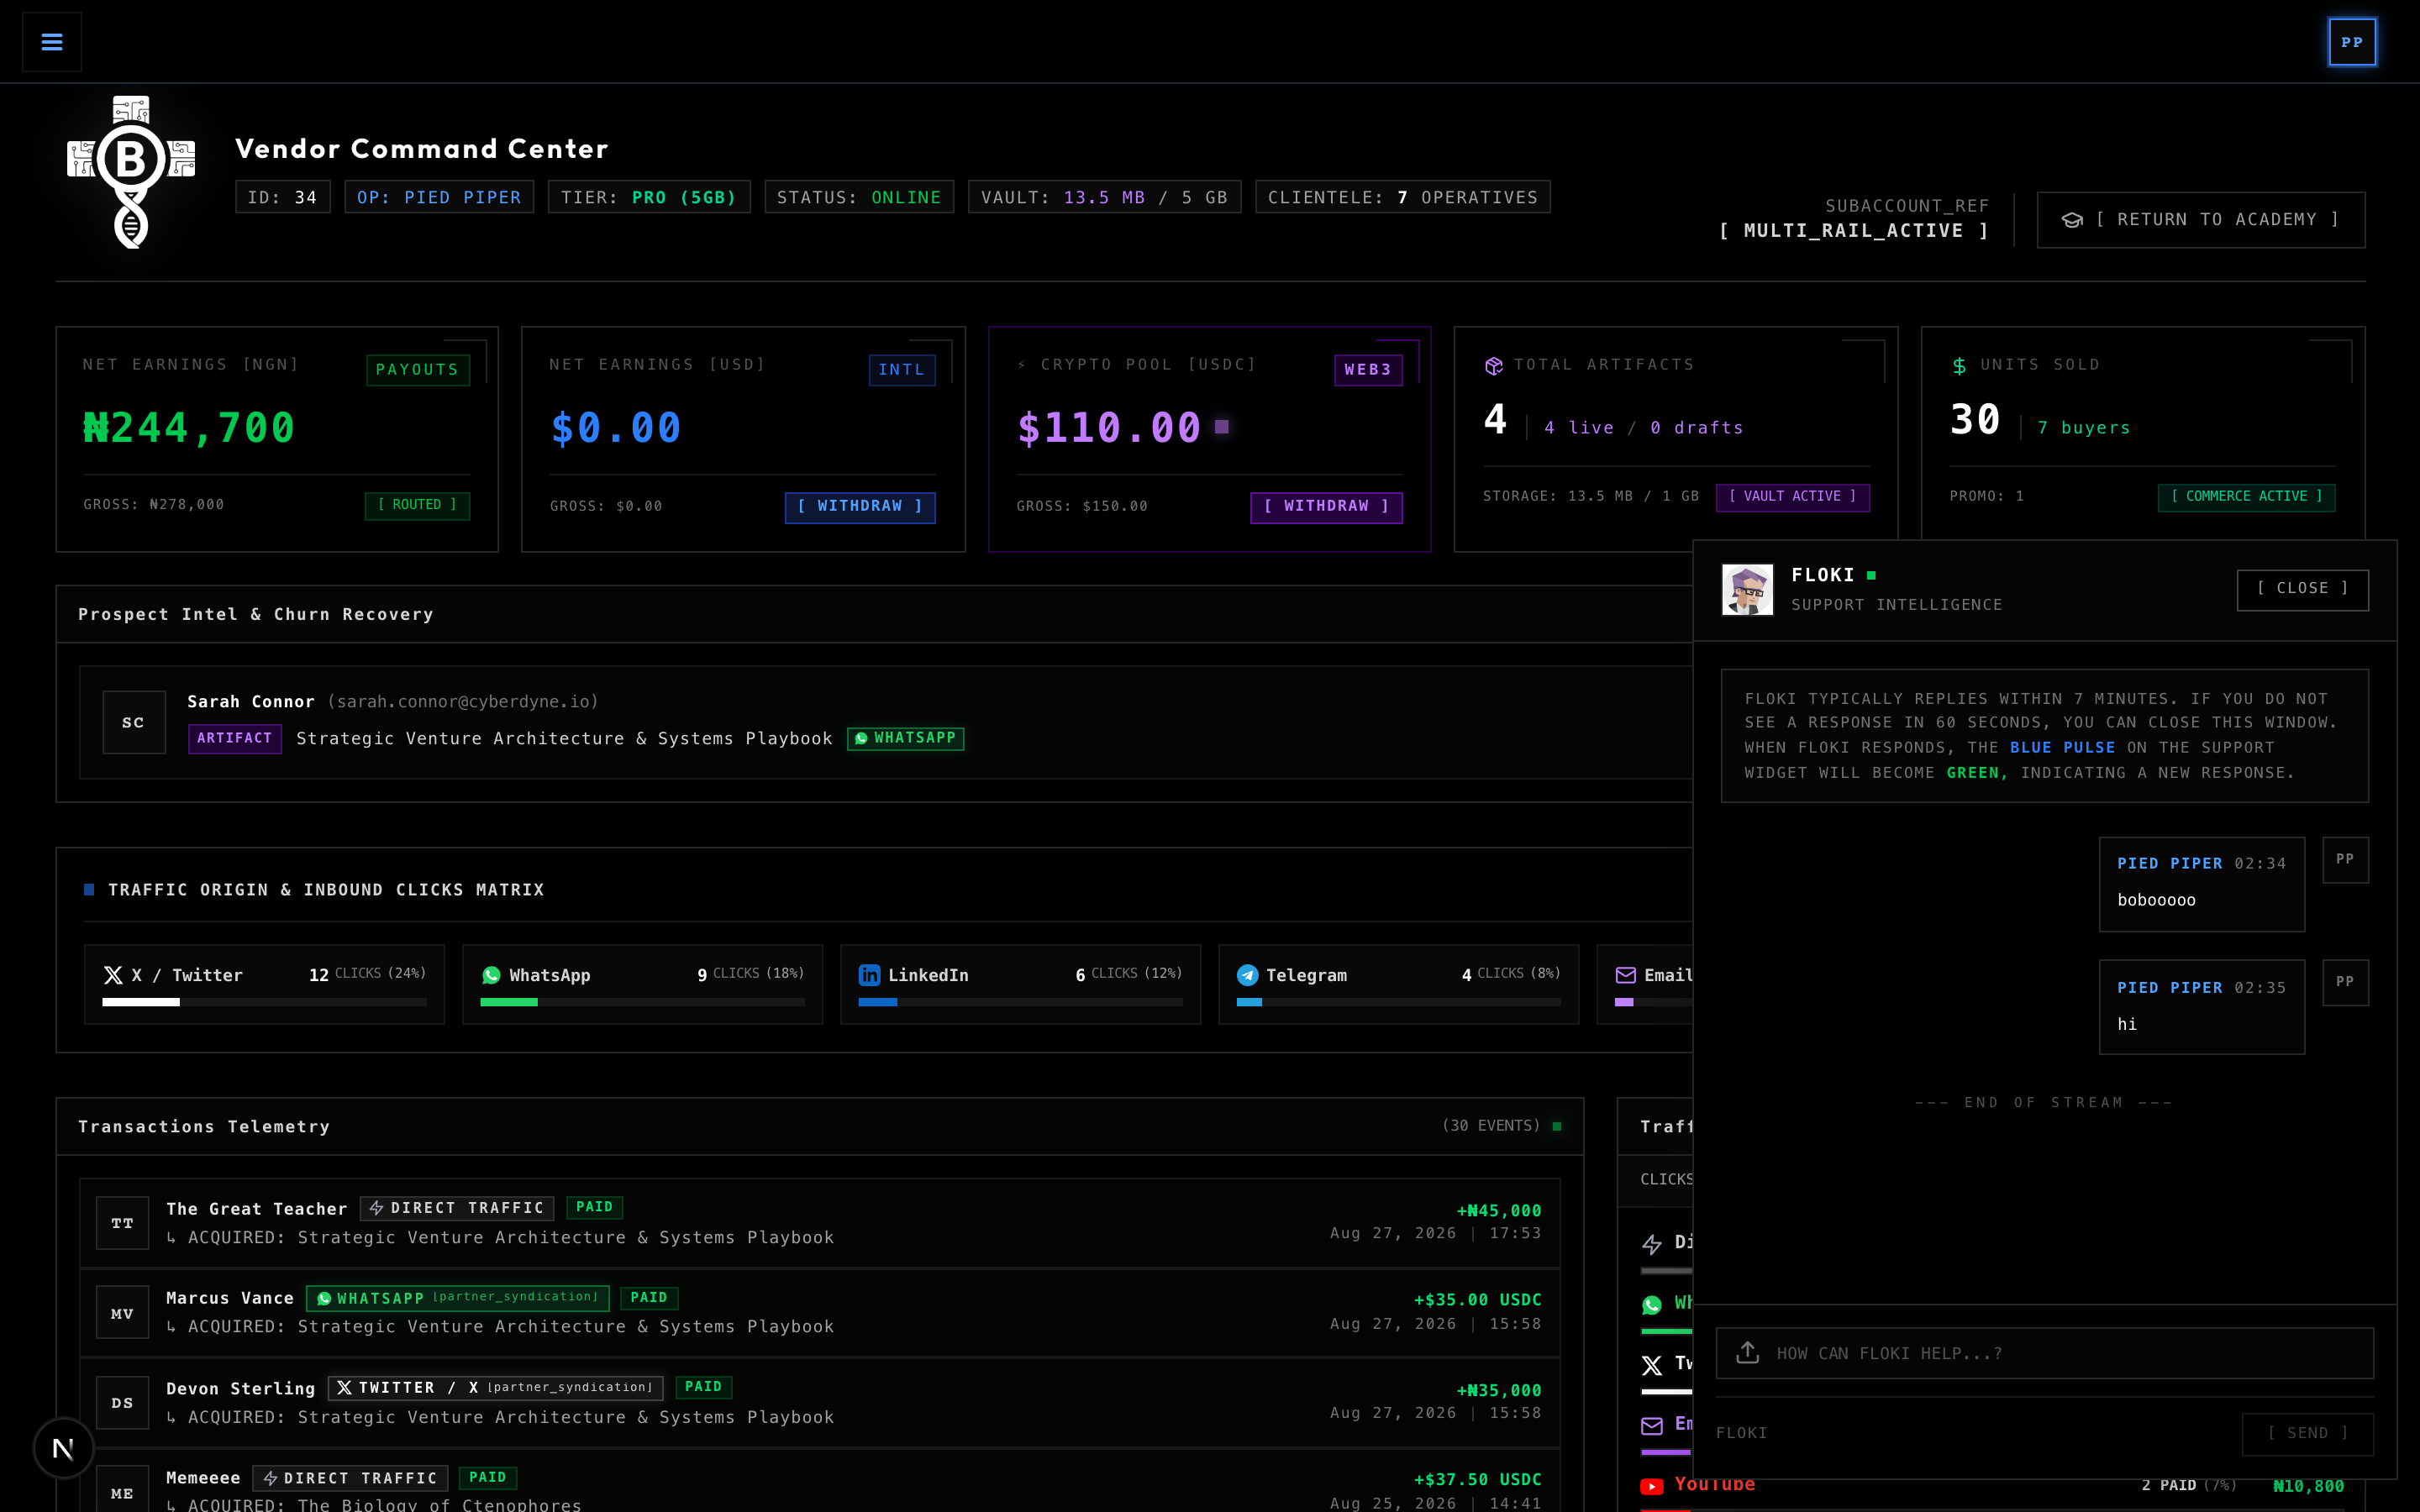Focus the 'How can Floki help' input

[x=2045, y=1353]
